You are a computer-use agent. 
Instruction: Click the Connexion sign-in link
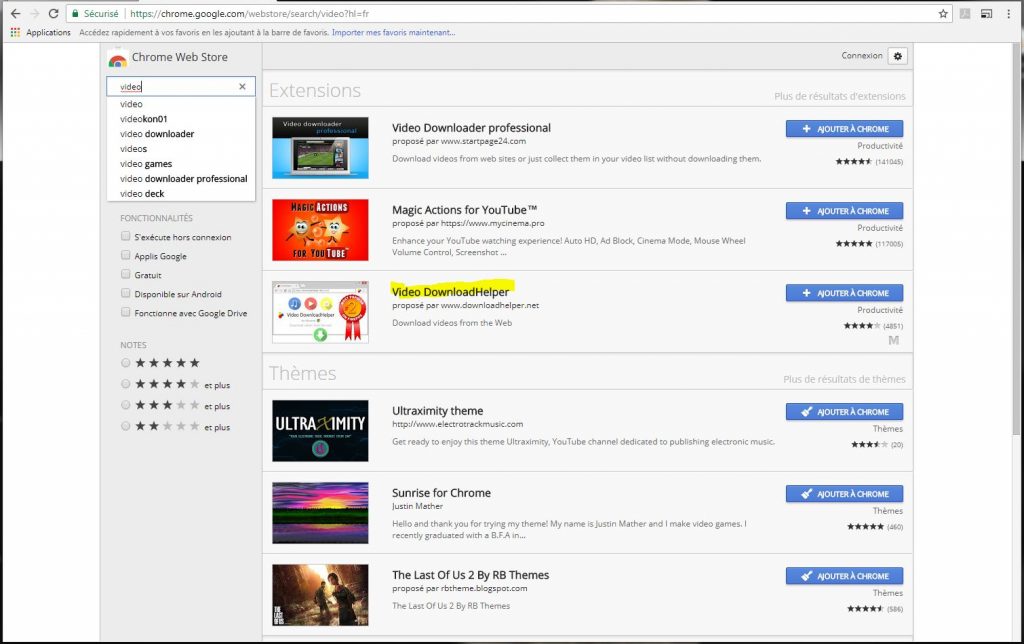click(x=861, y=56)
